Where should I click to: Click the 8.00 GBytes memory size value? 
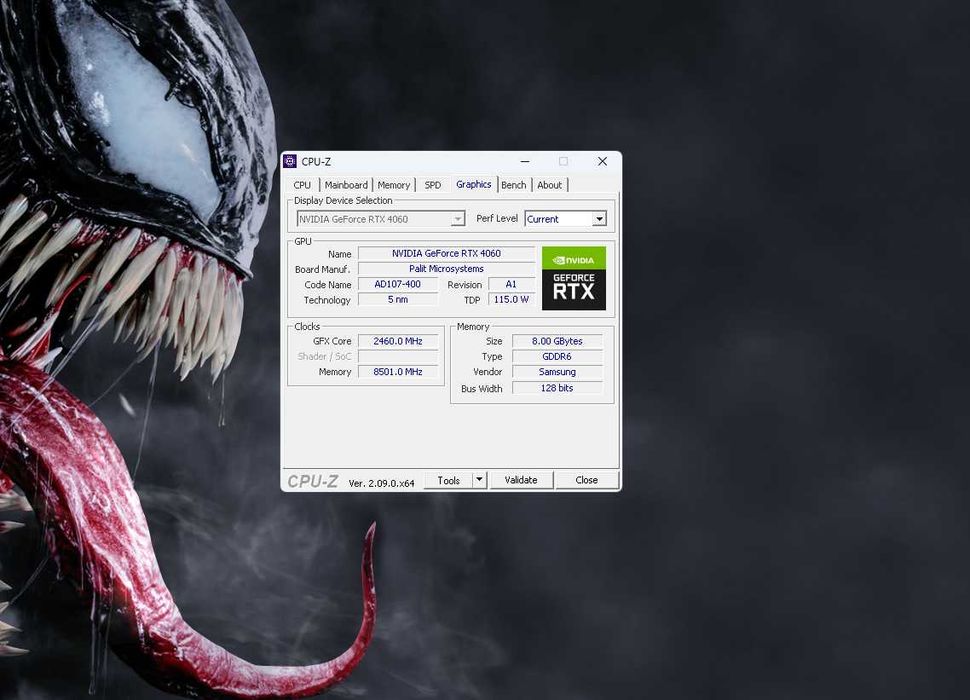[x=557, y=341]
